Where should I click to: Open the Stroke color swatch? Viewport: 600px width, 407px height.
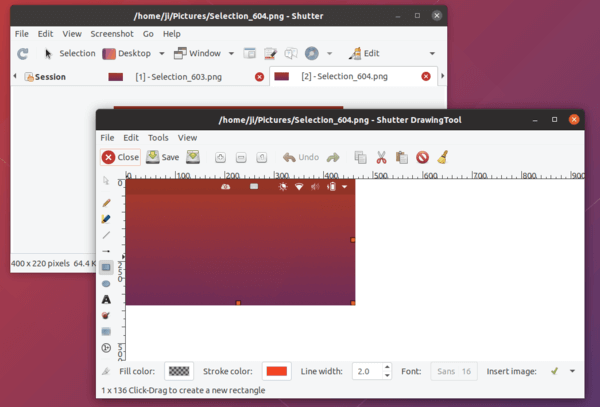pos(277,371)
